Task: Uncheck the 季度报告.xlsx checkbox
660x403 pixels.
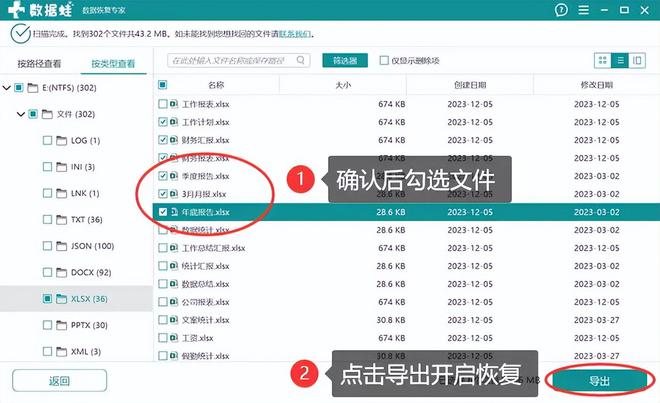Action: tap(163, 176)
